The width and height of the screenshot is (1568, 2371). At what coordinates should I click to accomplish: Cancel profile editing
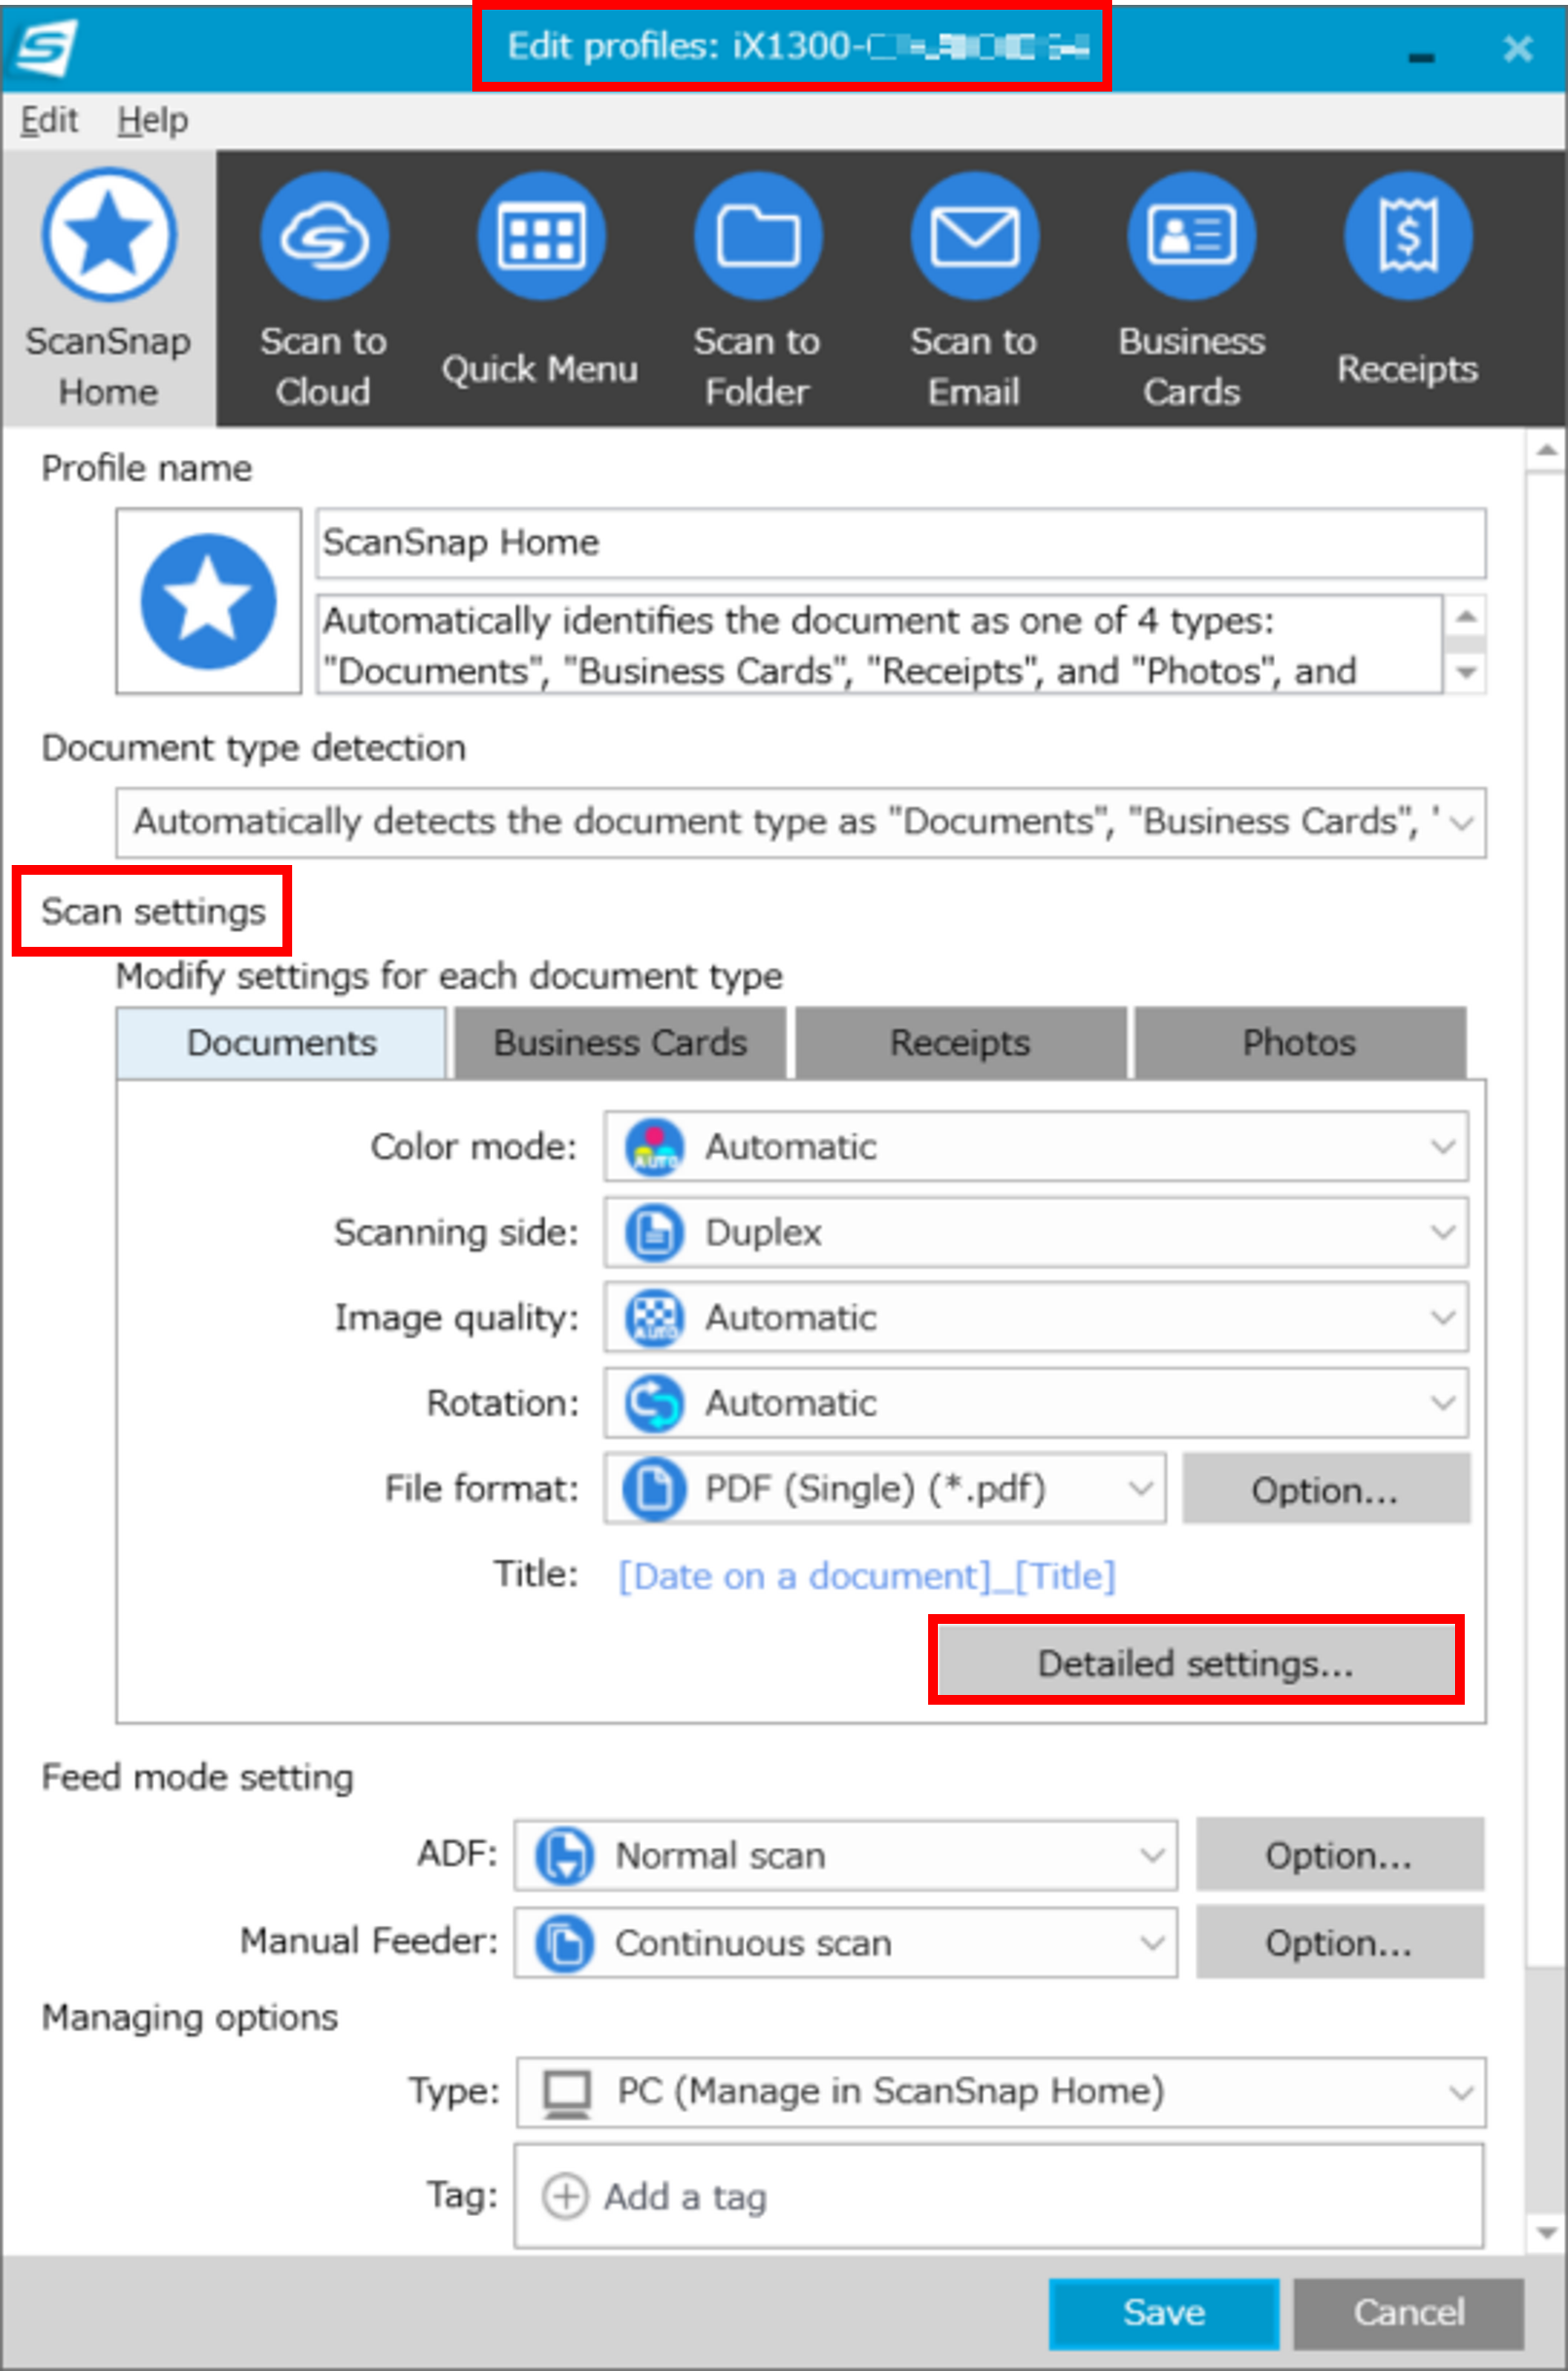point(1409,2313)
